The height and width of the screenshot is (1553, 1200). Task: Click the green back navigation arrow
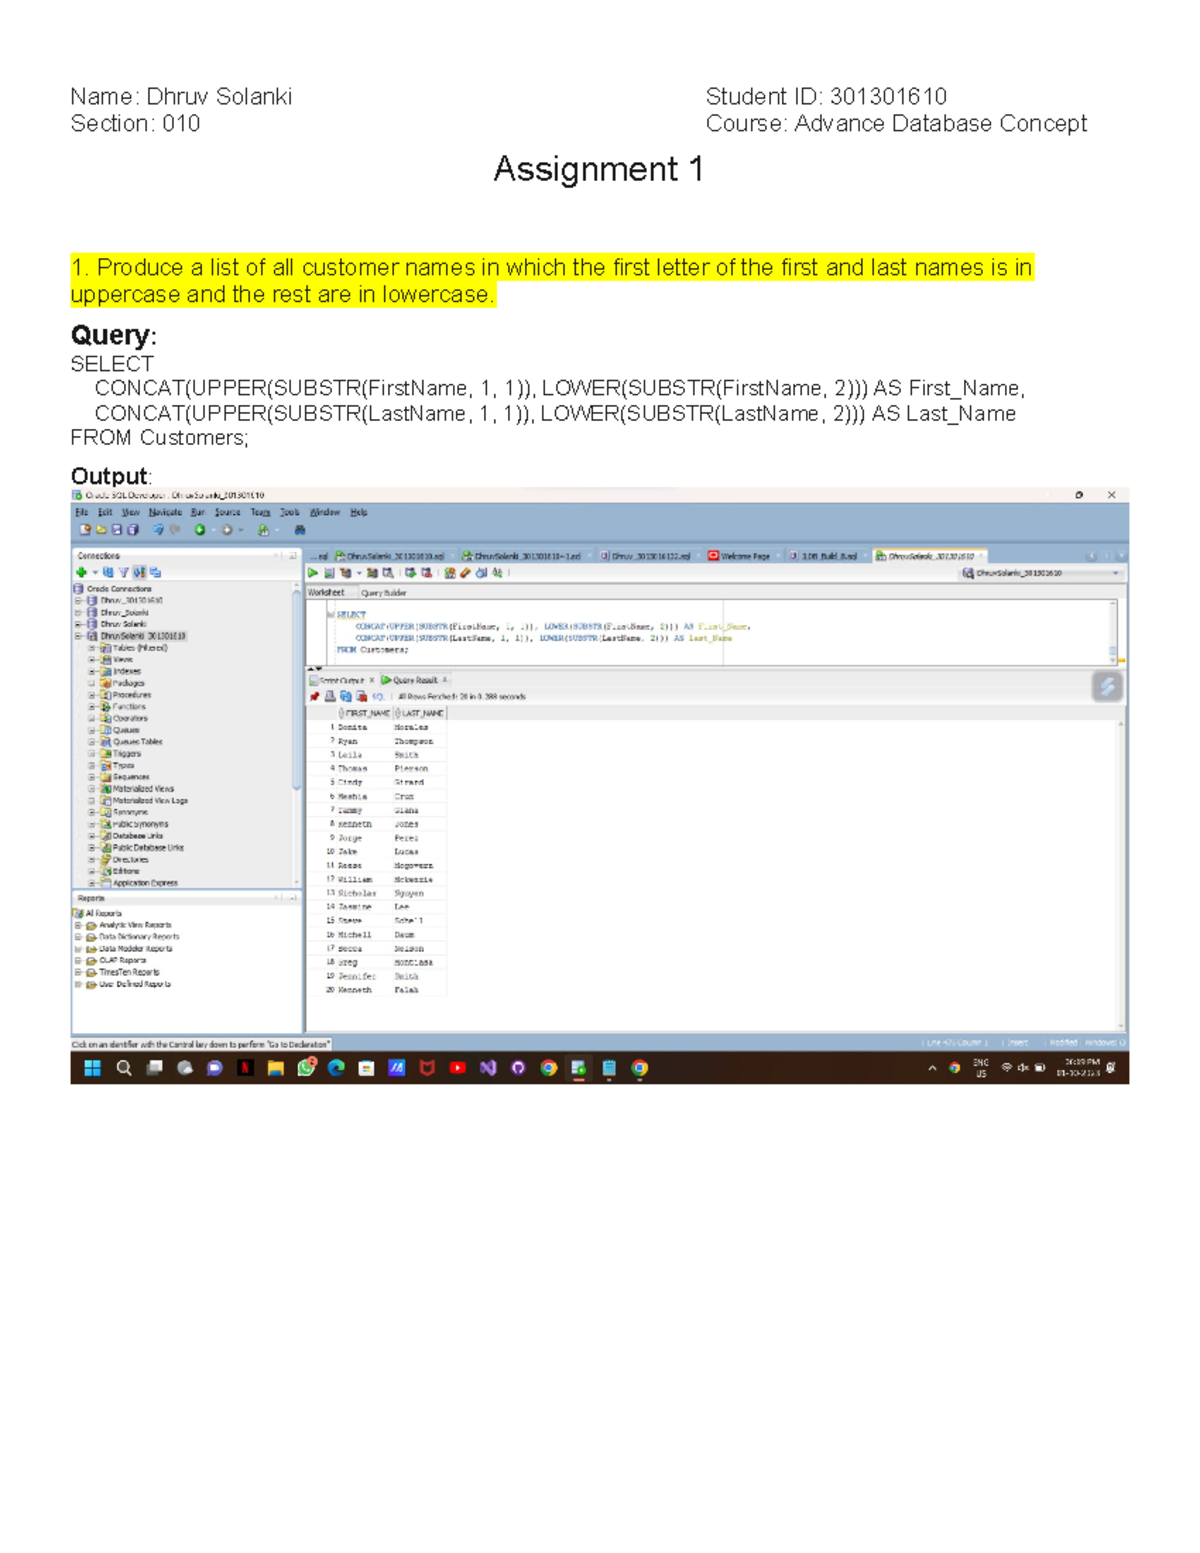(x=199, y=529)
